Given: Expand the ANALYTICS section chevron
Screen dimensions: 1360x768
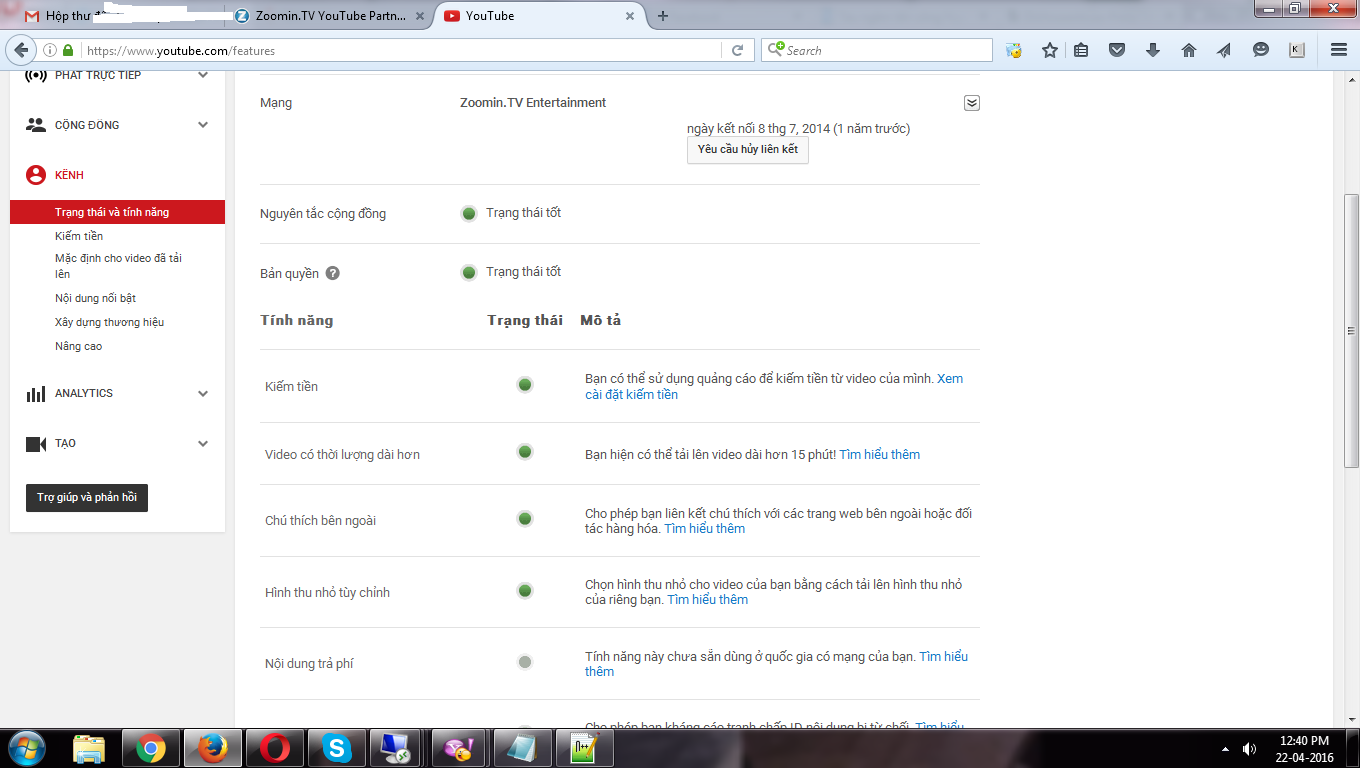Looking at the screenshot, I should (203, 394).
